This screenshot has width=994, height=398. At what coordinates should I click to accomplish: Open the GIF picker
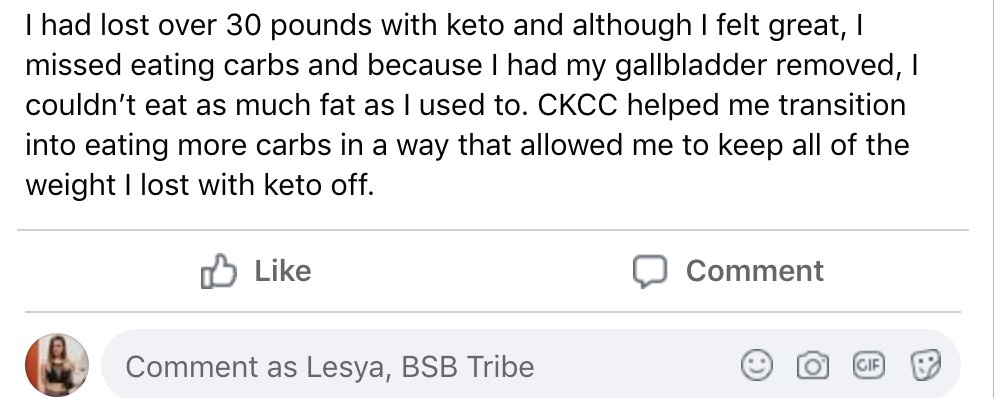(868, 366)
